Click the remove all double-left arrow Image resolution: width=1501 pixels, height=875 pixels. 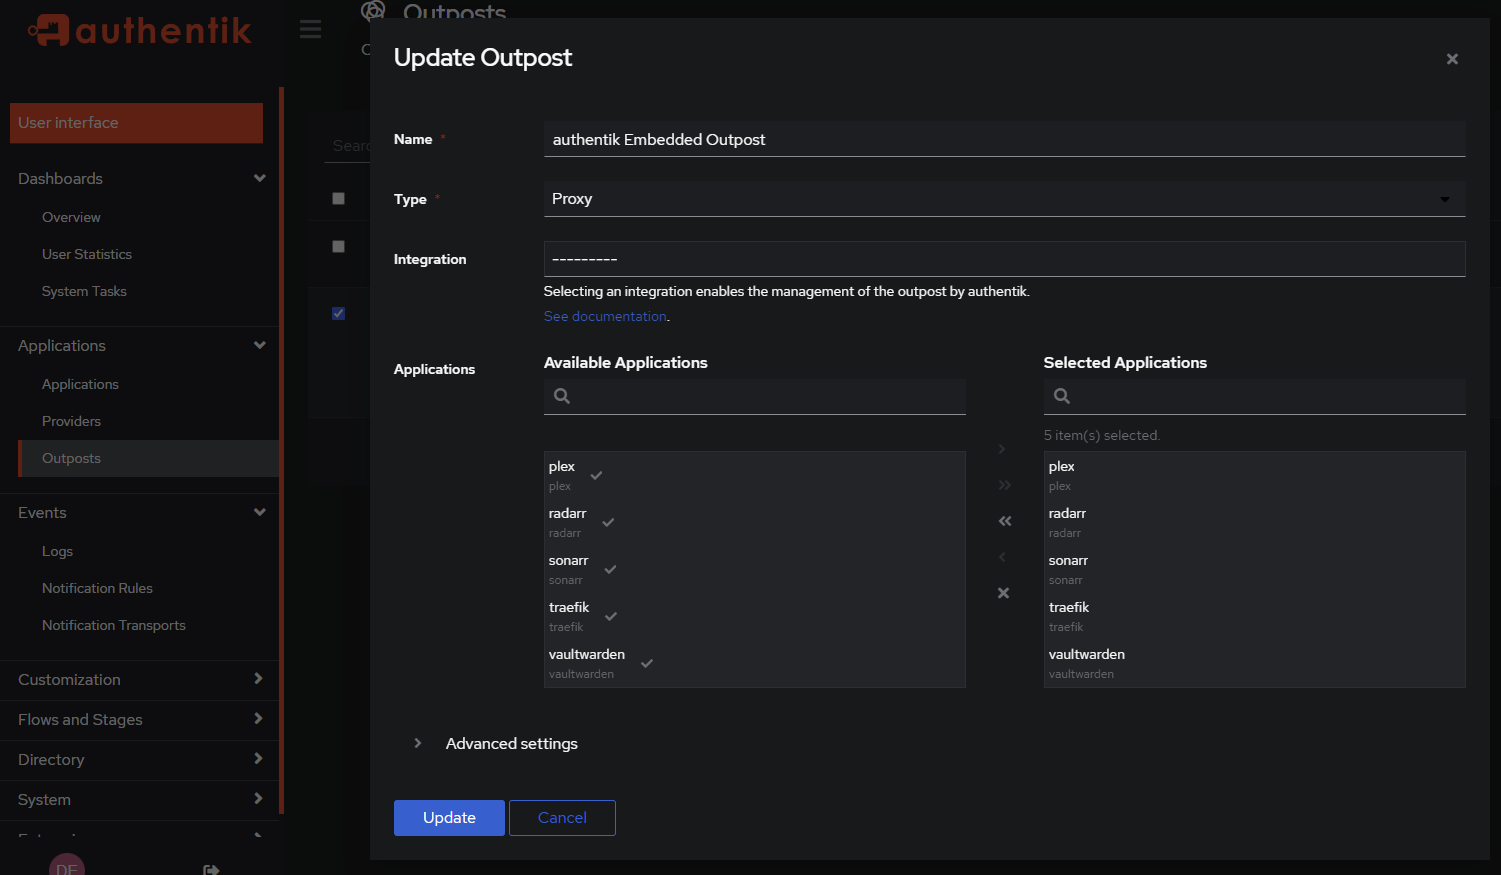point(1004,521)
